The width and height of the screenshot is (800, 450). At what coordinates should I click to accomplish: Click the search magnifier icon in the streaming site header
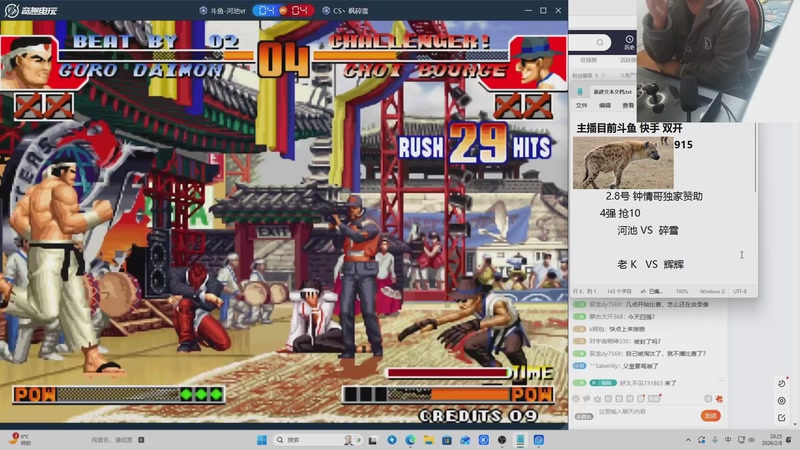click(600, 42)
